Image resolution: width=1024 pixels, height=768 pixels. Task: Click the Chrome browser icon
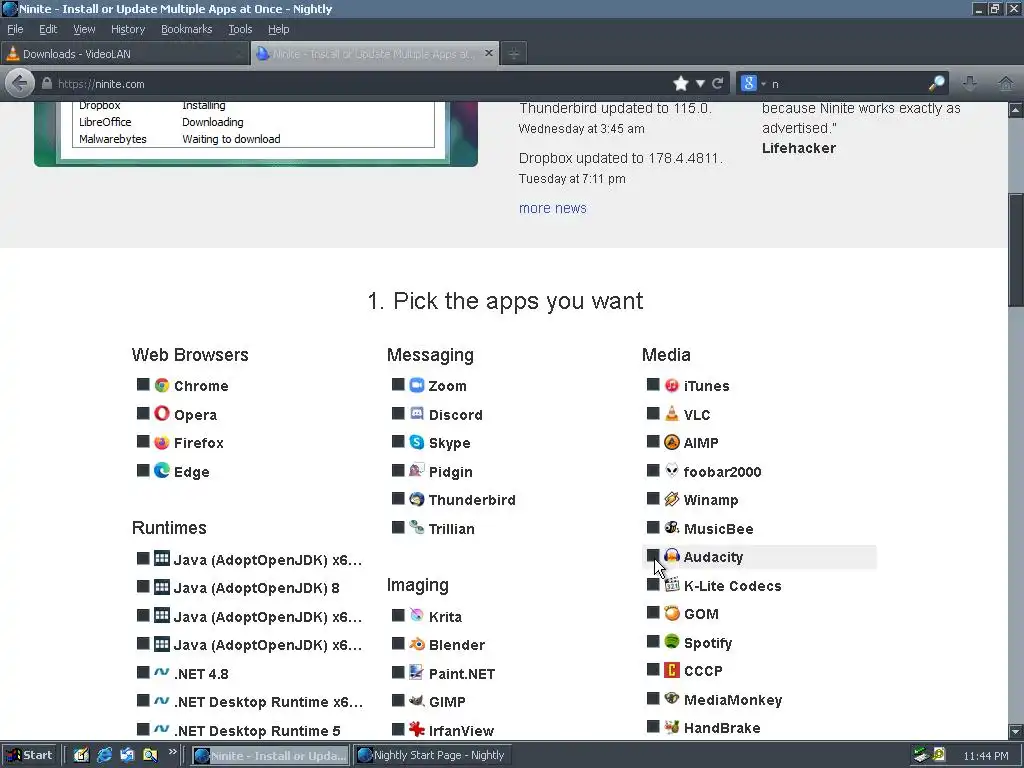pos(162,385)
